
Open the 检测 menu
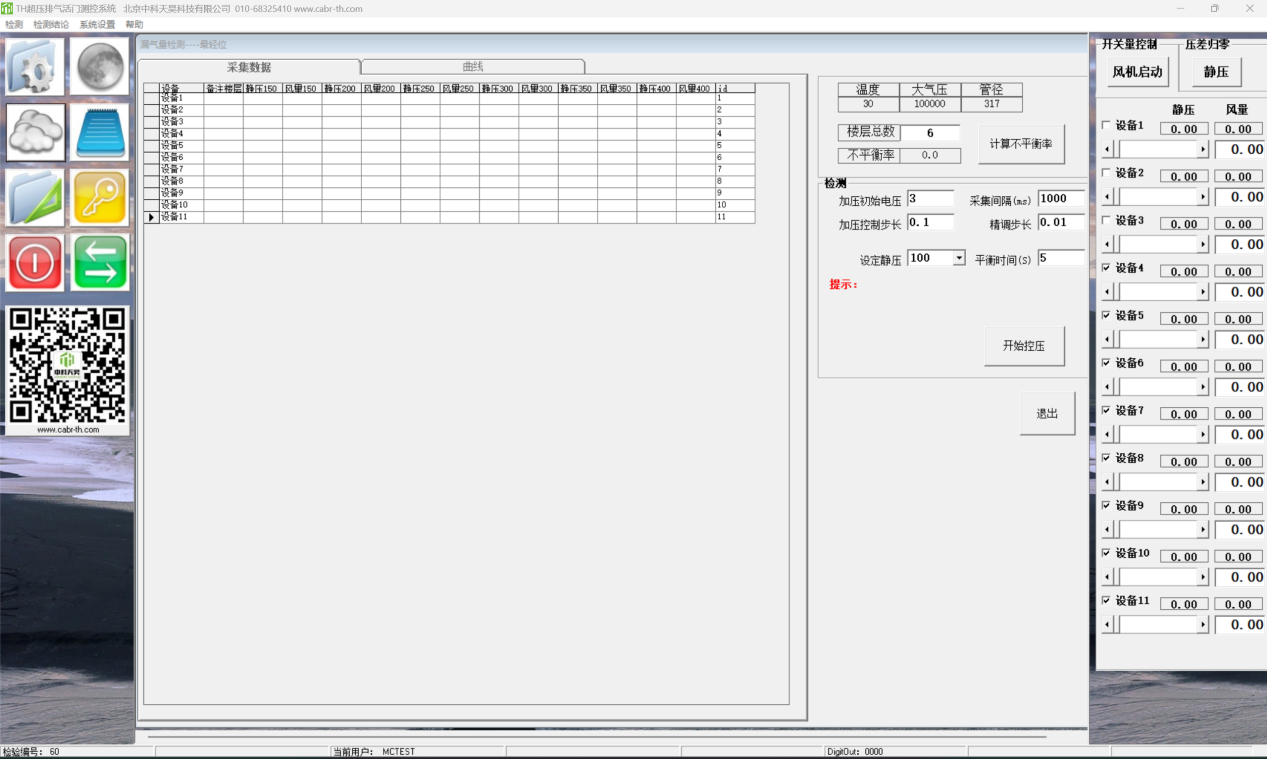tap(14, 25)
